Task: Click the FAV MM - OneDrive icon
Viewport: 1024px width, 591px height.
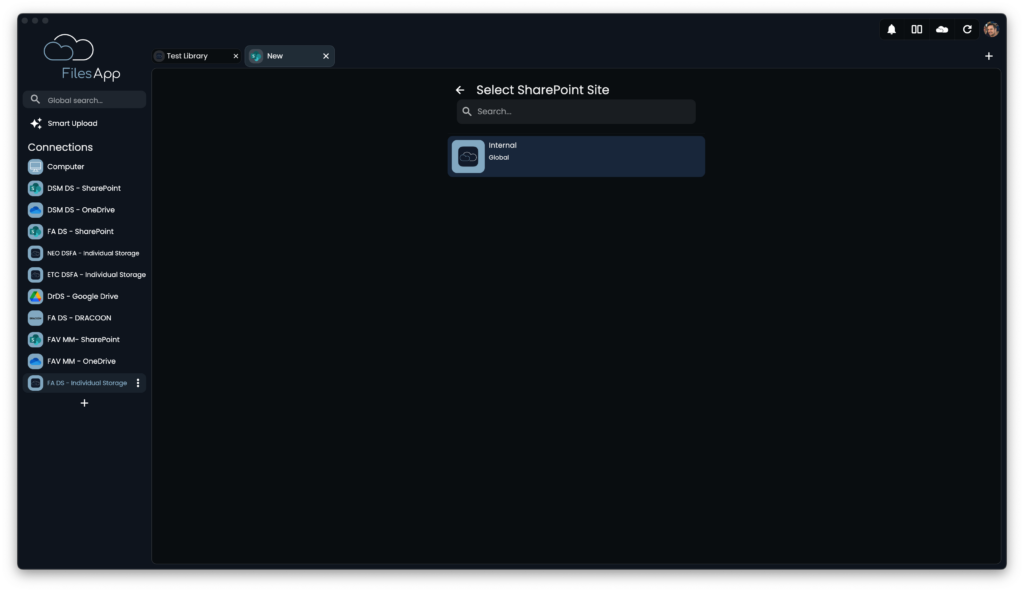Action: tap(35, 360)
